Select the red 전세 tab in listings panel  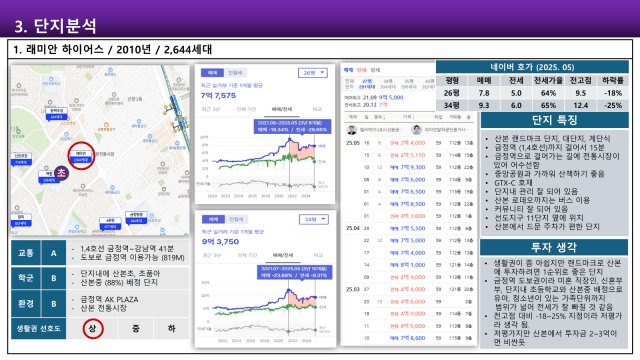(362, 70)
